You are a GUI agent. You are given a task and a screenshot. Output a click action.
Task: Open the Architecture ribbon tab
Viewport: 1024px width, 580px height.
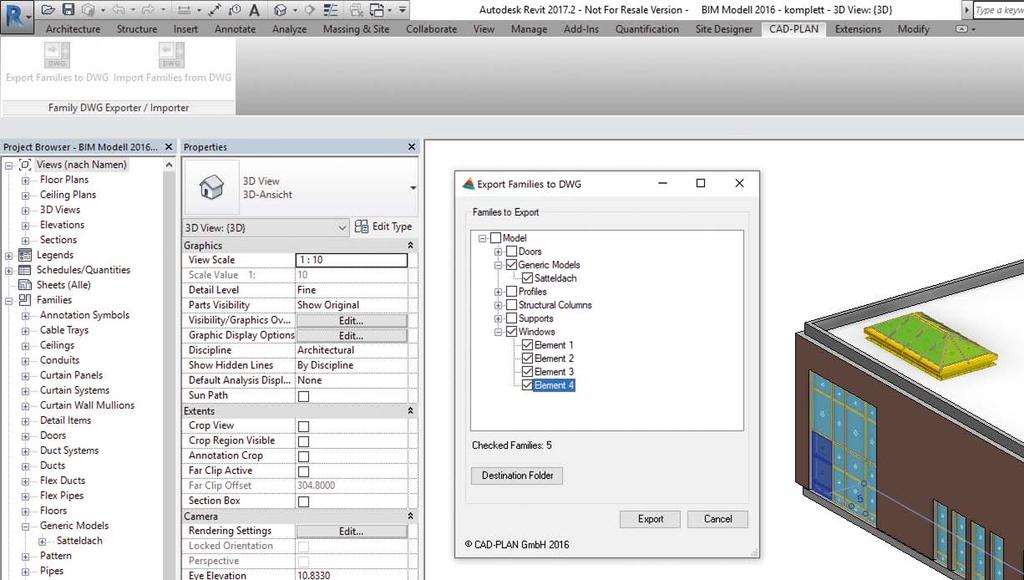pos(72,29)
